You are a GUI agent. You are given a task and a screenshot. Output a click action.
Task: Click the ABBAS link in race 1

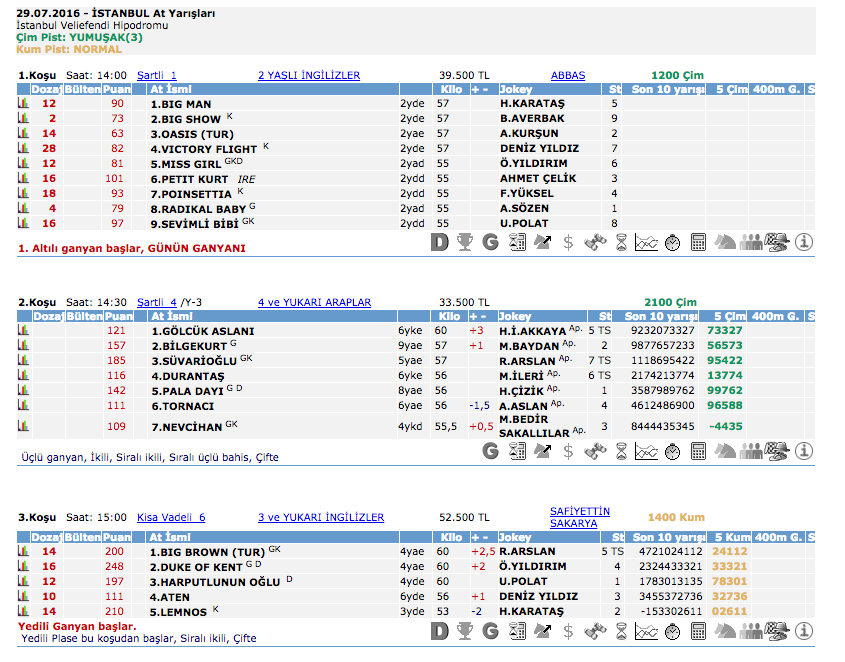(567, 75)
